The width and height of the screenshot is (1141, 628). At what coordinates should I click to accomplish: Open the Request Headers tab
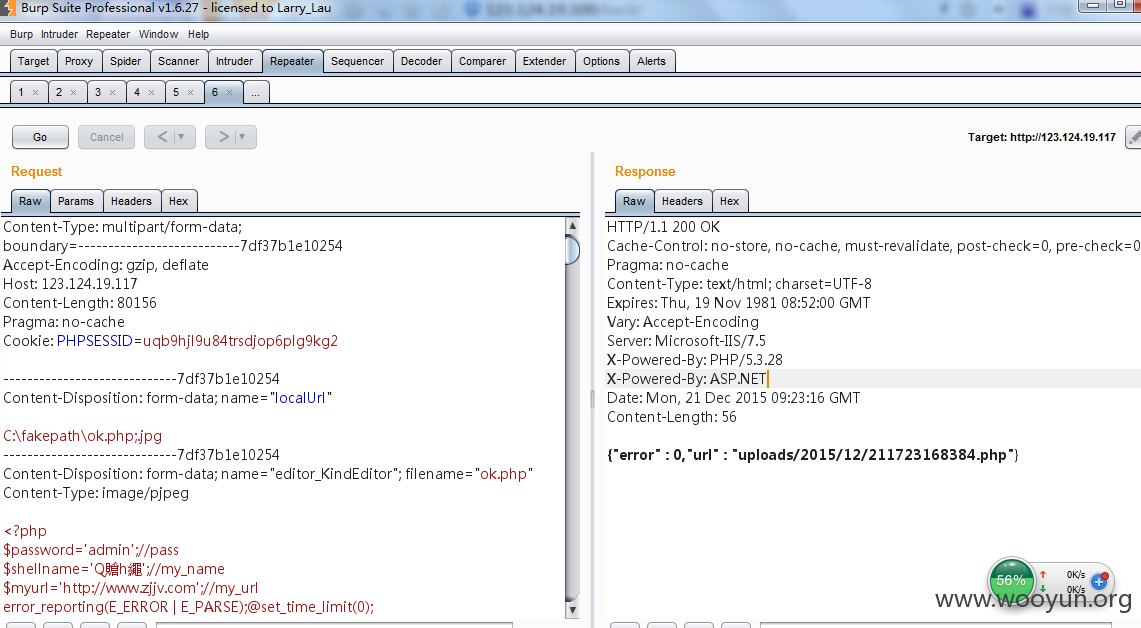point(131,201)
